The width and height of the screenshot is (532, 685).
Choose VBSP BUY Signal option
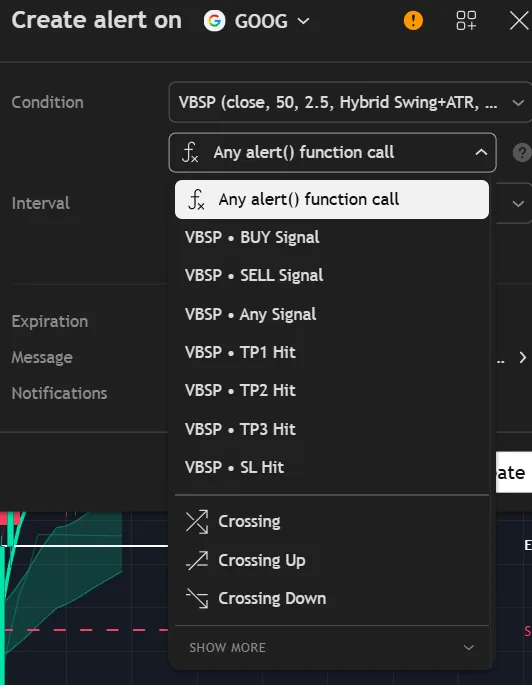(x=332, y=238)
